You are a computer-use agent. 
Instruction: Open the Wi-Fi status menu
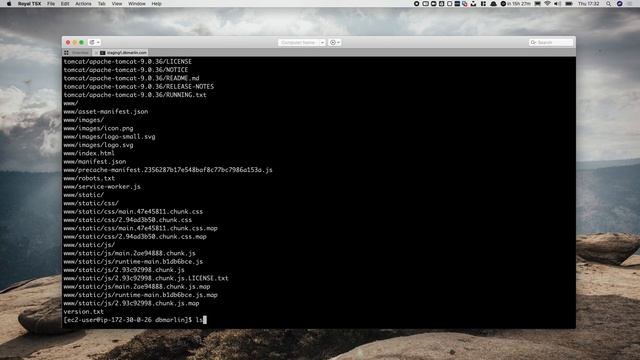tap(547, 4)
